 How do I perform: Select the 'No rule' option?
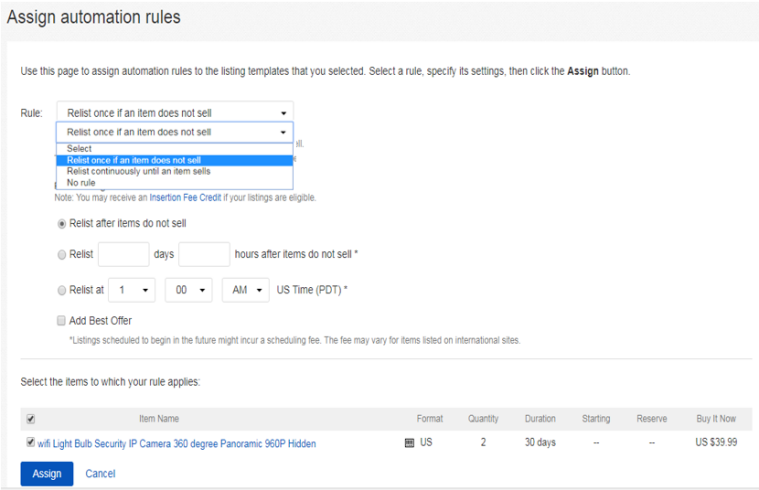(x=83, y=182)
